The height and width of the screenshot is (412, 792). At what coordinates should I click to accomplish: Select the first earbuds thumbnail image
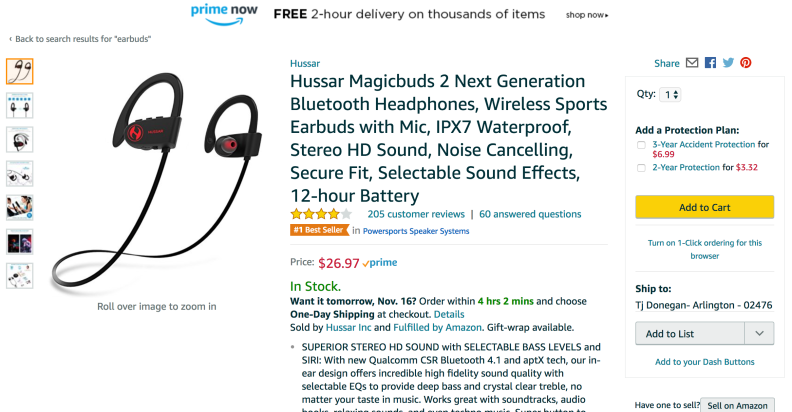pyautogui.click(x=20, y=71)
